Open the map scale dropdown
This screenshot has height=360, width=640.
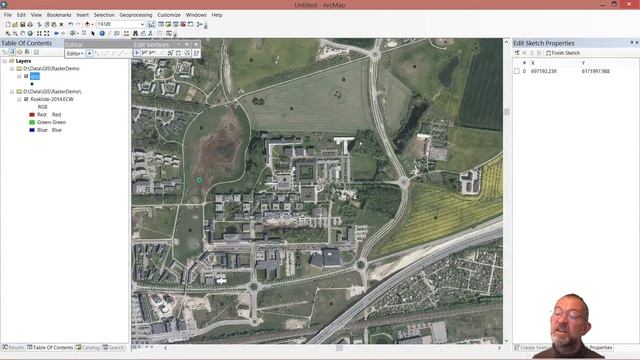[142, 24]
